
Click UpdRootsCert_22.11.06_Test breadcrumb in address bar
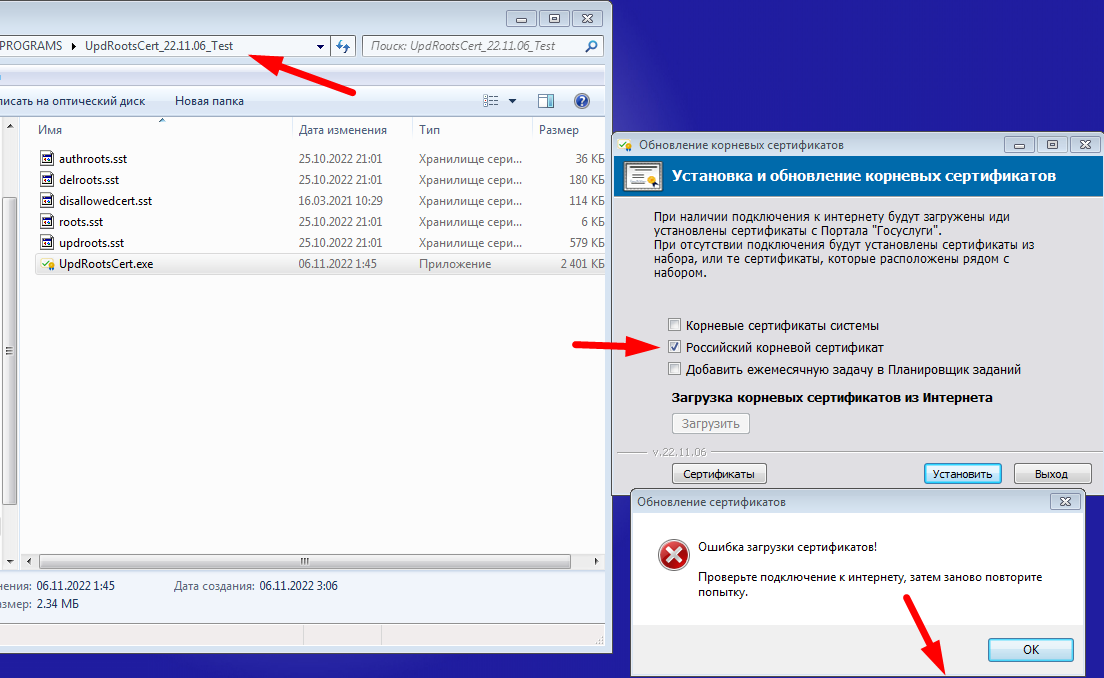[x=159, y=46]
